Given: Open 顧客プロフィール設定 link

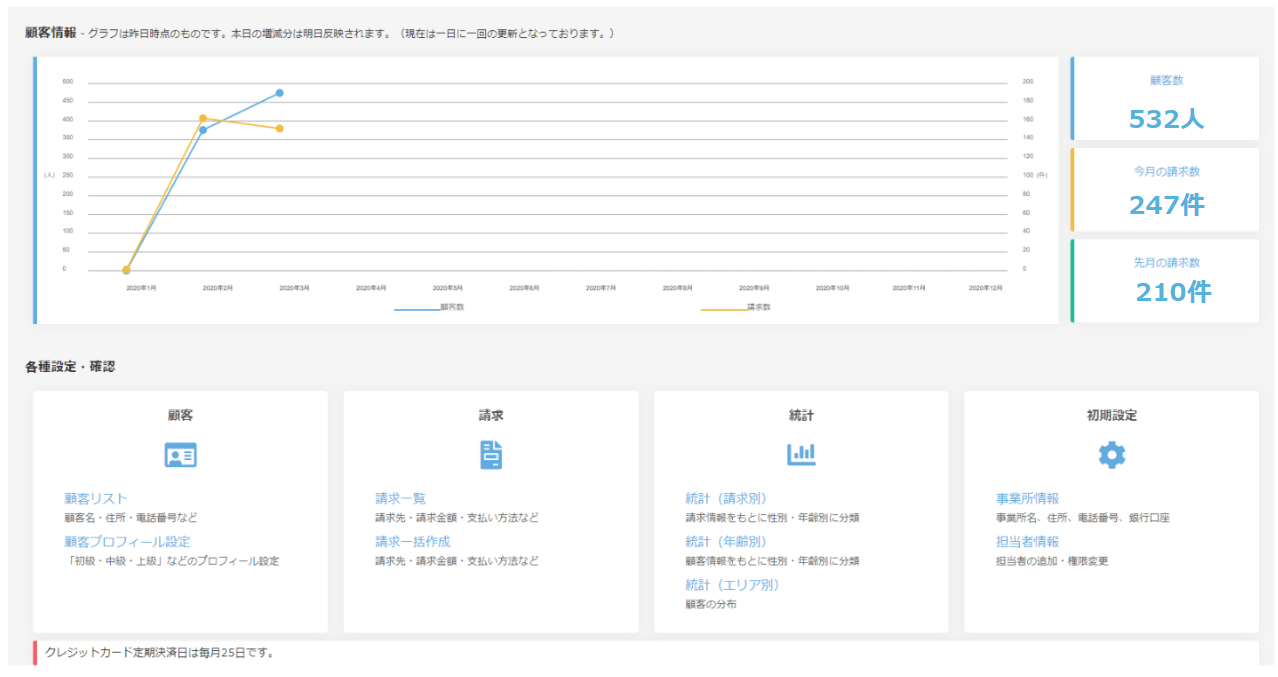Looking at the screenshot, I should [x=127, y=541].
